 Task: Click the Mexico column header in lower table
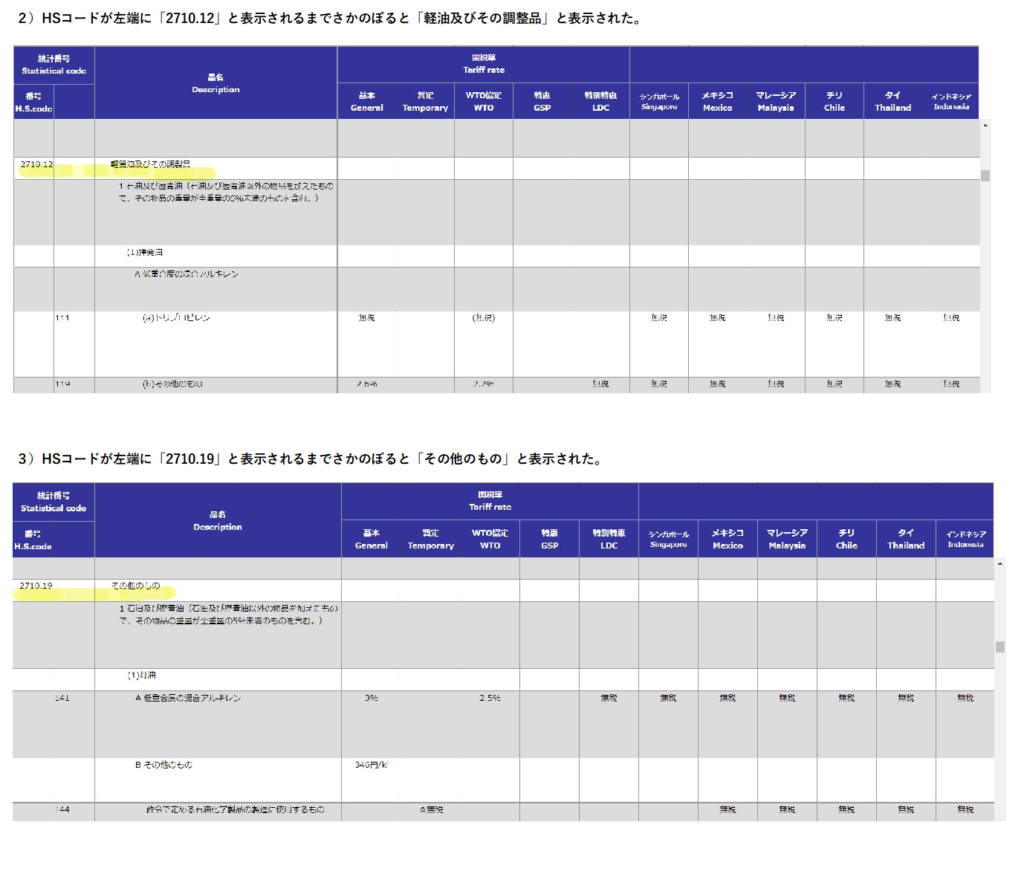727,540
